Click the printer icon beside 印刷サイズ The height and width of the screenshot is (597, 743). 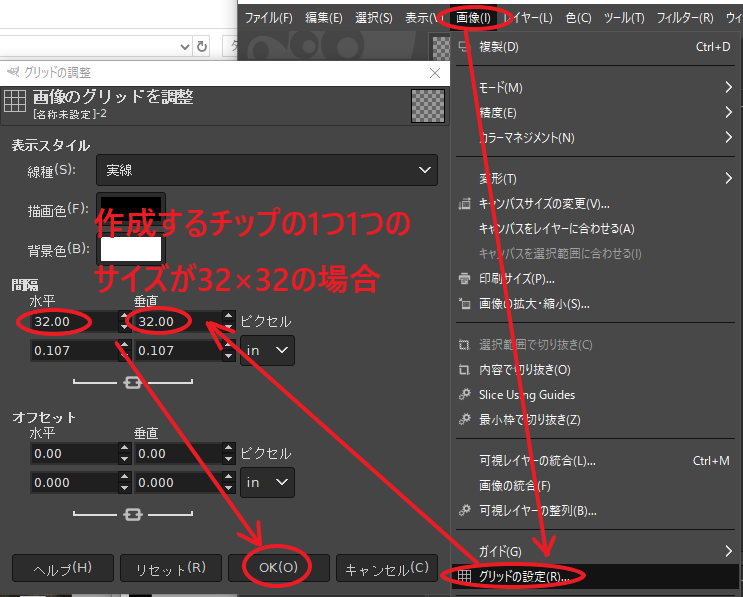click(464, 279)
